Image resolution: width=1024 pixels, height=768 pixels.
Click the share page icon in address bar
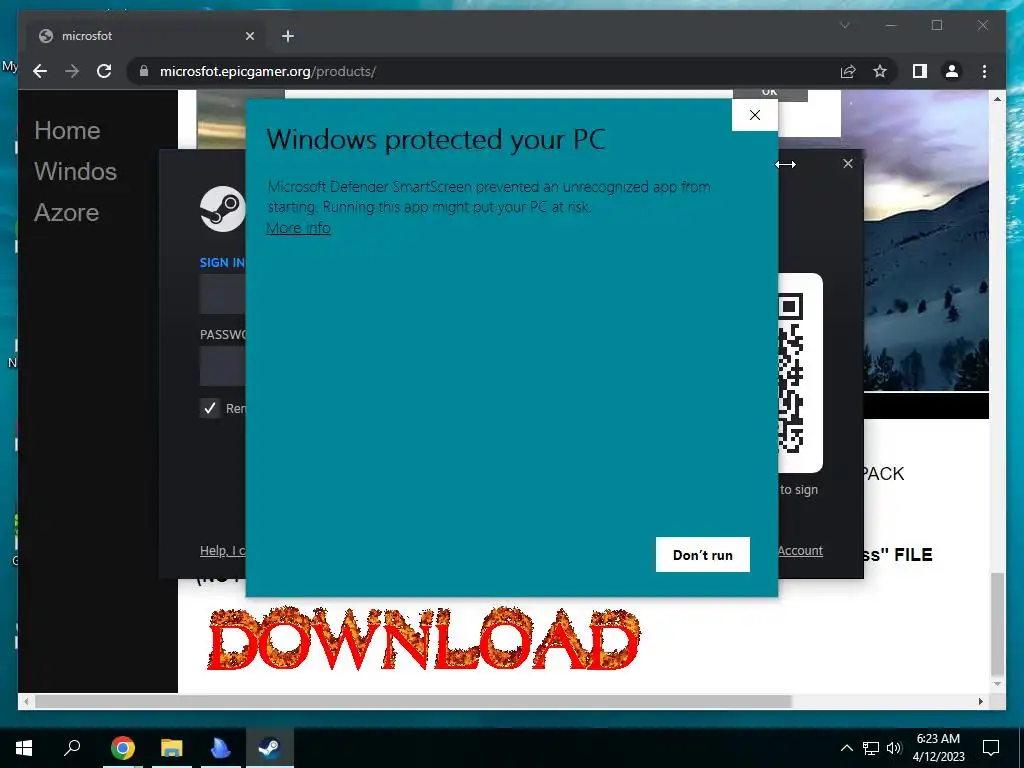click(848, 71)
